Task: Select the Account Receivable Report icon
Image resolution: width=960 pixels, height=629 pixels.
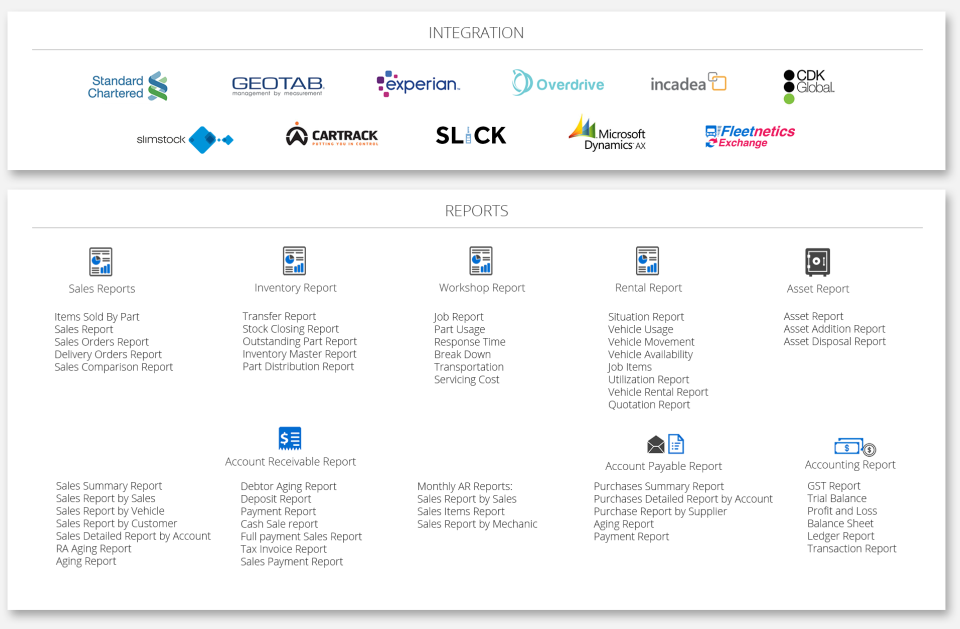Action: 290,438
